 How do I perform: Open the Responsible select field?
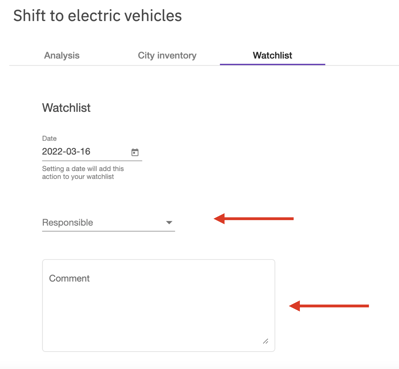[x=108, y=222]
